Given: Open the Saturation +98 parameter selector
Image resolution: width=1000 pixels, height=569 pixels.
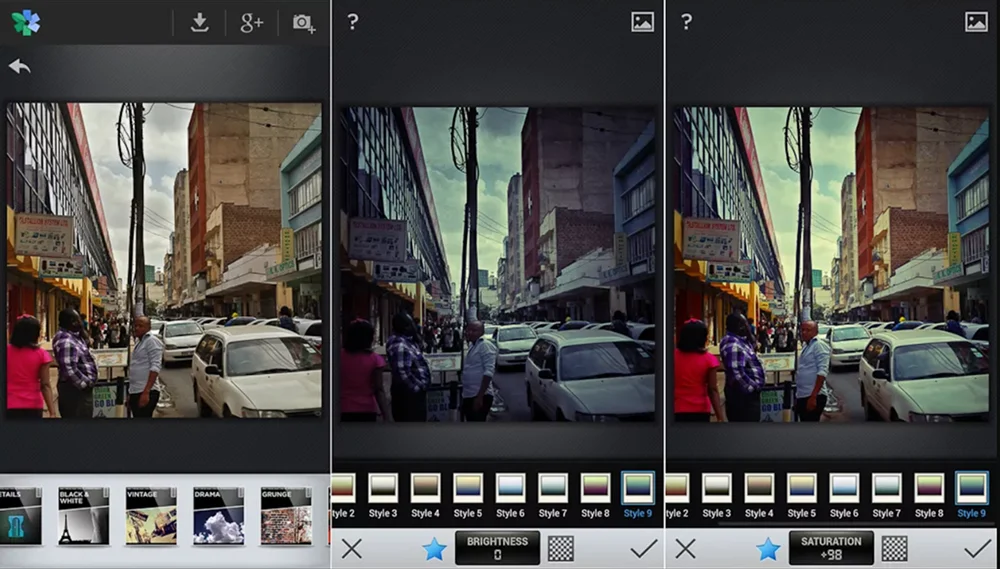Looking at the screenshot, I should point(831,548).
